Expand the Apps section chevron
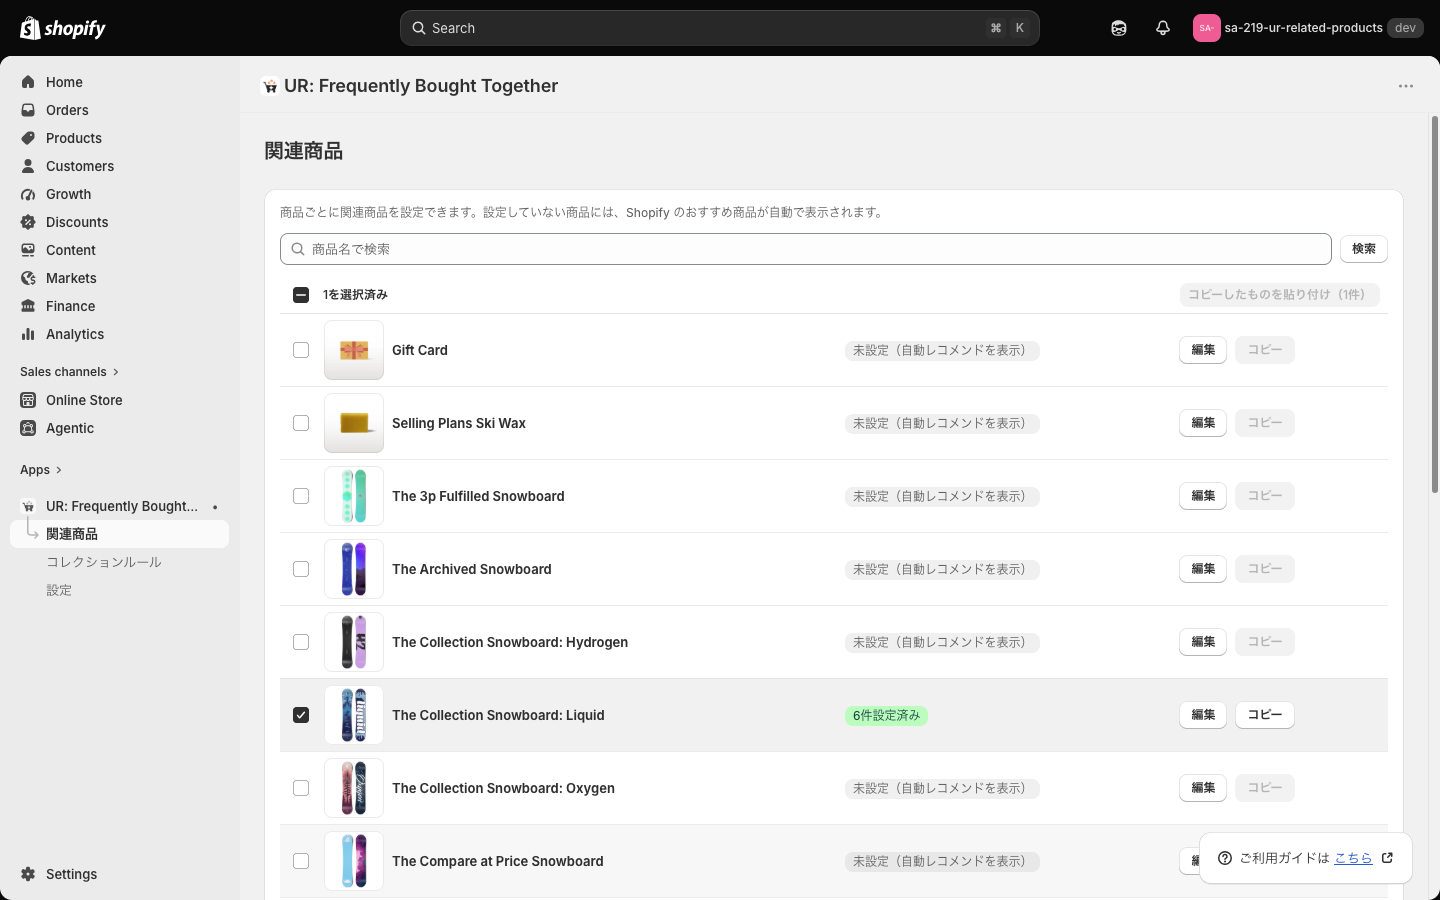This screenshot has width=1440, height=900. pyautogui.click(x=59, y=470)
